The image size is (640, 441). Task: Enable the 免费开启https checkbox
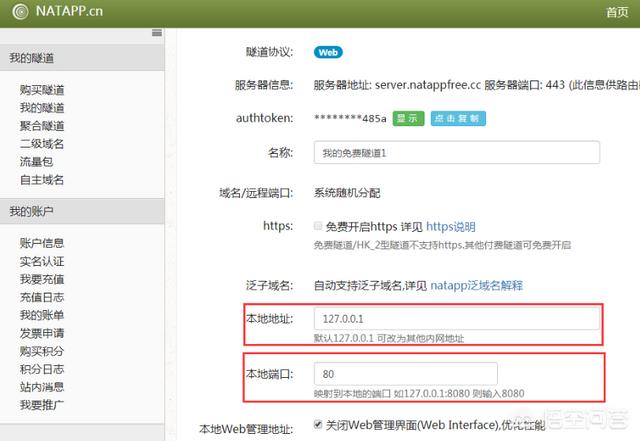pyautogui.click(x=318, y=225)
